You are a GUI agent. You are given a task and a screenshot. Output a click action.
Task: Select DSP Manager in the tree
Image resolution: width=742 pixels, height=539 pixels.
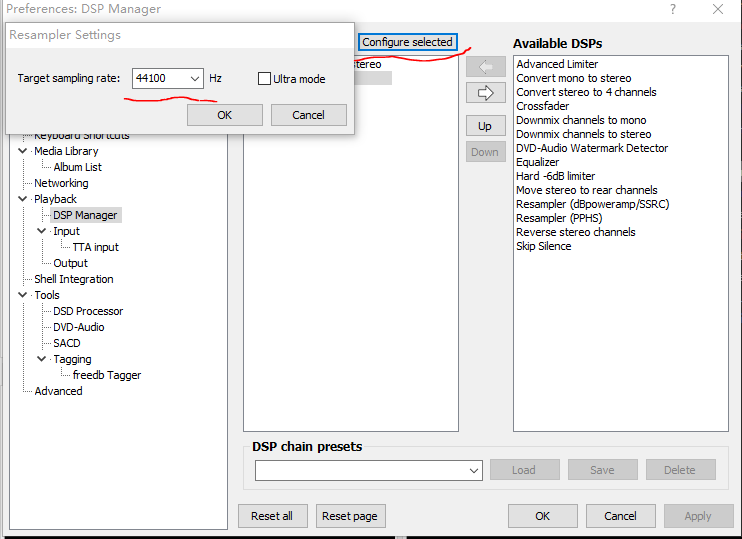[85, 215]
